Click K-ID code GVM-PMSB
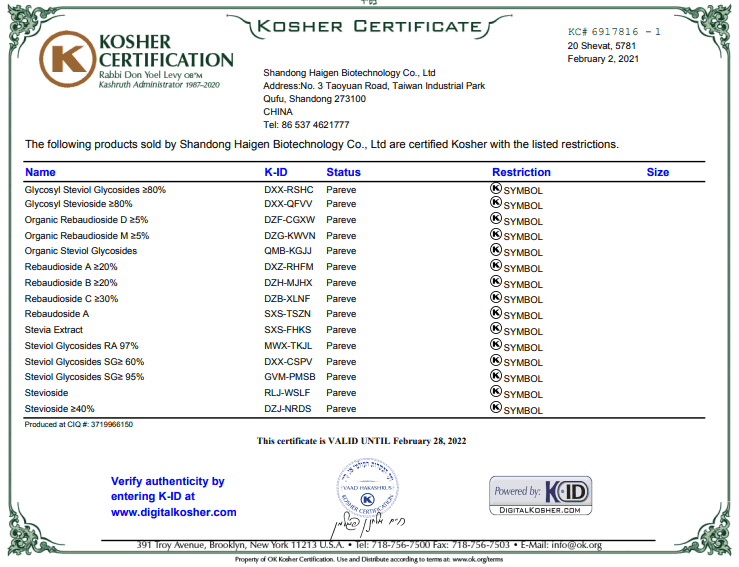Screen dimensions: 739x567 289,377
